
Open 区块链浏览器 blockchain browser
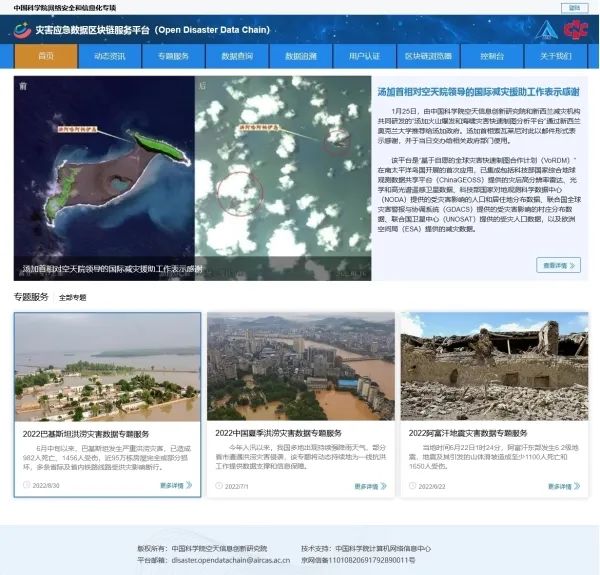[x=427, y=56]
